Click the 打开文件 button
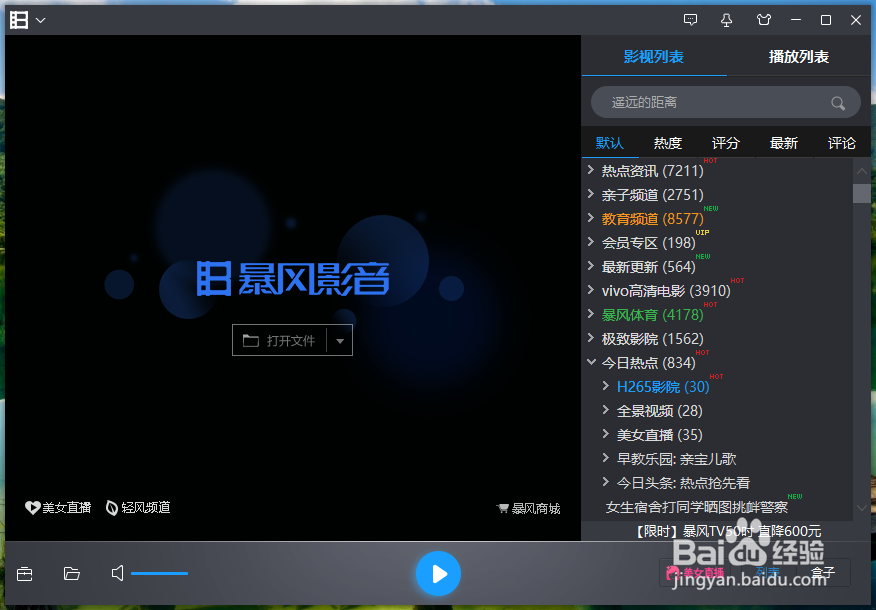 (279, 340)
